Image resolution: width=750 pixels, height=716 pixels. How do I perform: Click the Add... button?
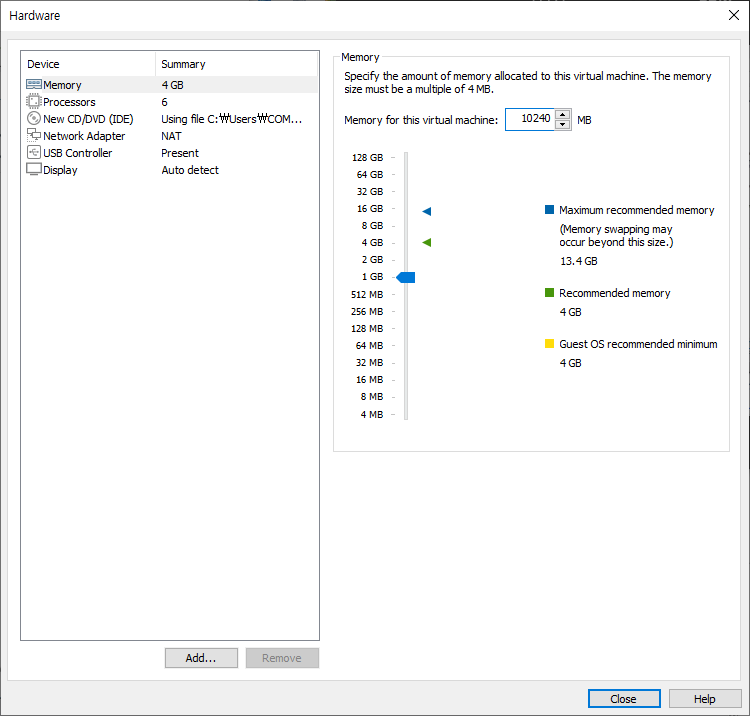point(201,658)
